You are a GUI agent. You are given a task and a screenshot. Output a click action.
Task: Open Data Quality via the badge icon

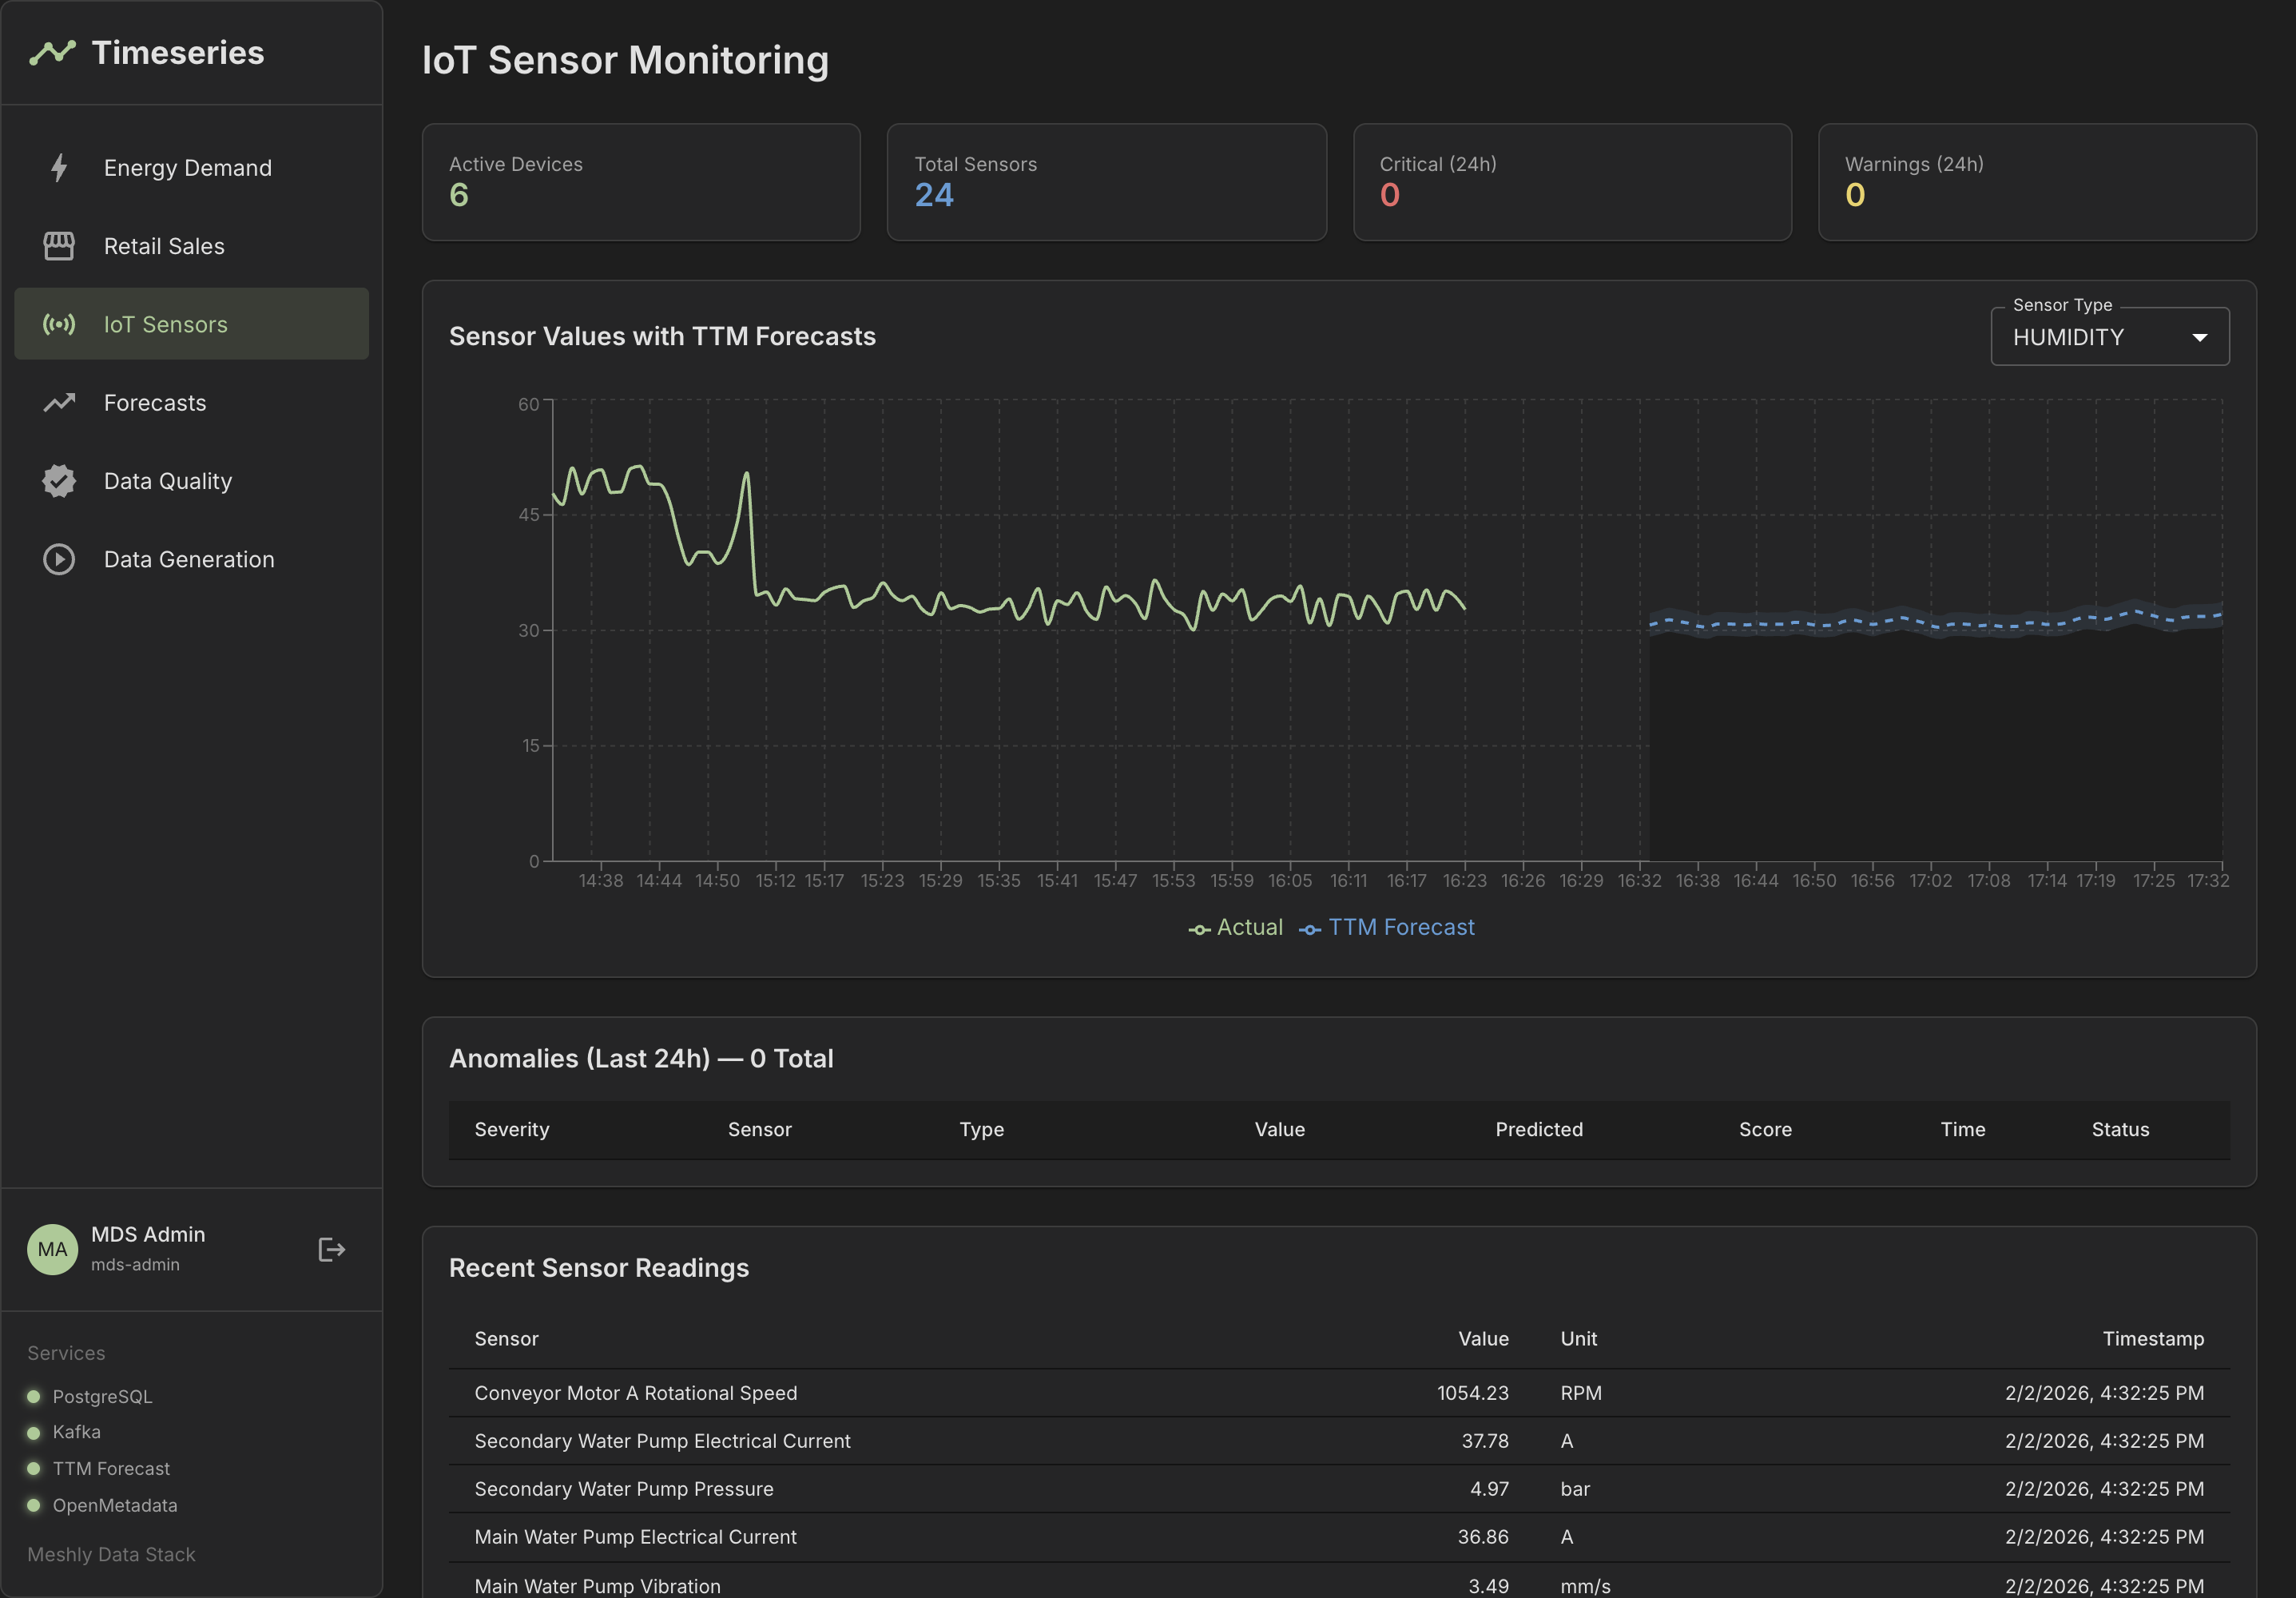59,481
